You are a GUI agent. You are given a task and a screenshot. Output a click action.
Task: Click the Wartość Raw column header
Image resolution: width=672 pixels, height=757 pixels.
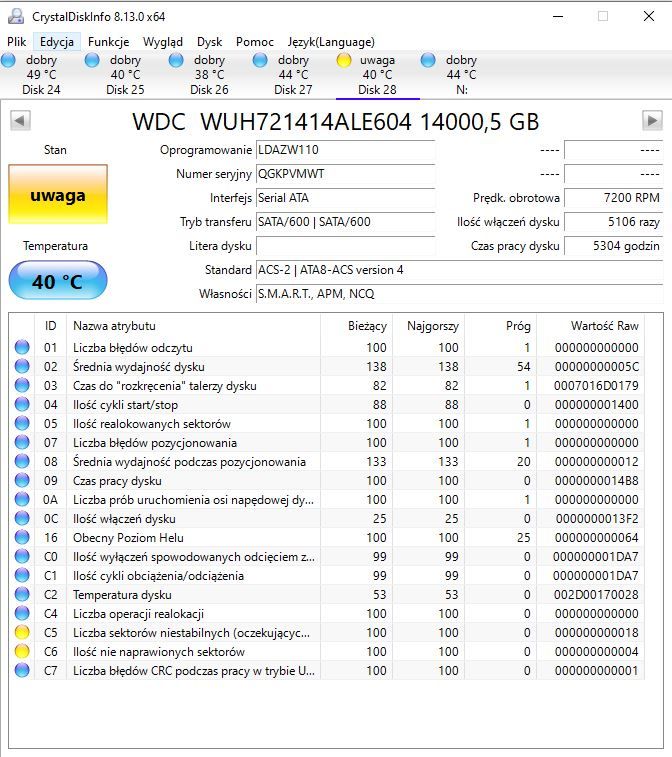tap(605, 326)
